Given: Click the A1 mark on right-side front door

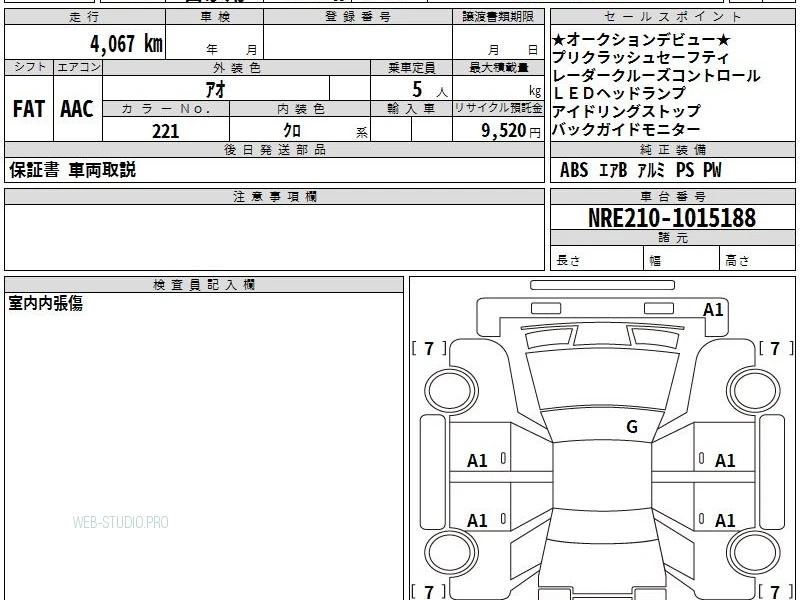Looking at the screenshot, I should (725, 461).
